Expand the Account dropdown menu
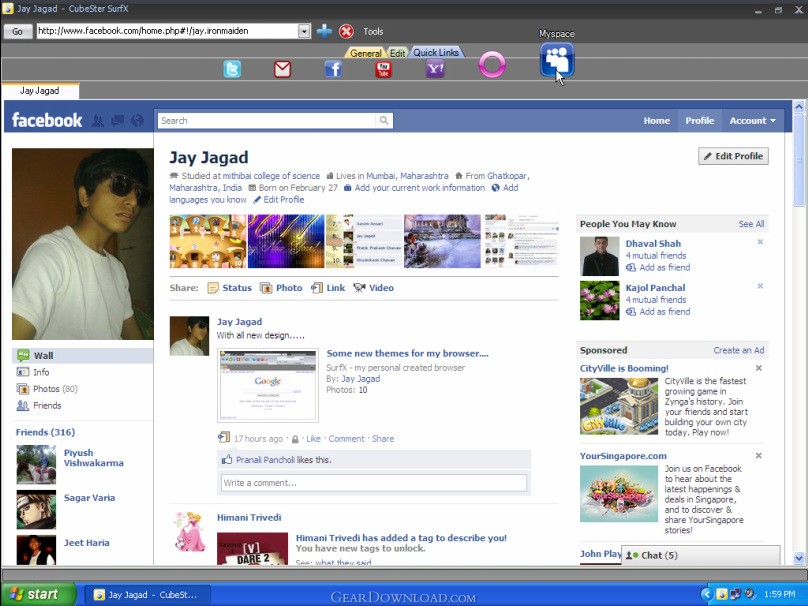Viewport: 808px width, 606px height. click(752, 121)
